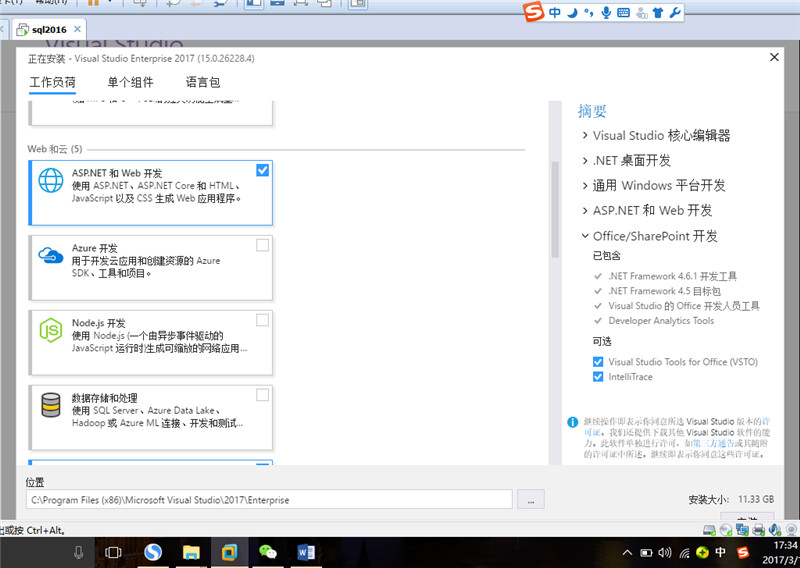Click the Cortana microphone on the taskbar

tap(79, 552)
